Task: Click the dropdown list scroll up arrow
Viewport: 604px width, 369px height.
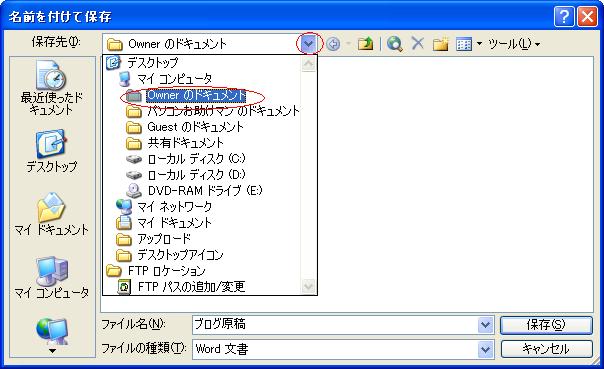Action: pyautogui.click(x=308, y=64)
